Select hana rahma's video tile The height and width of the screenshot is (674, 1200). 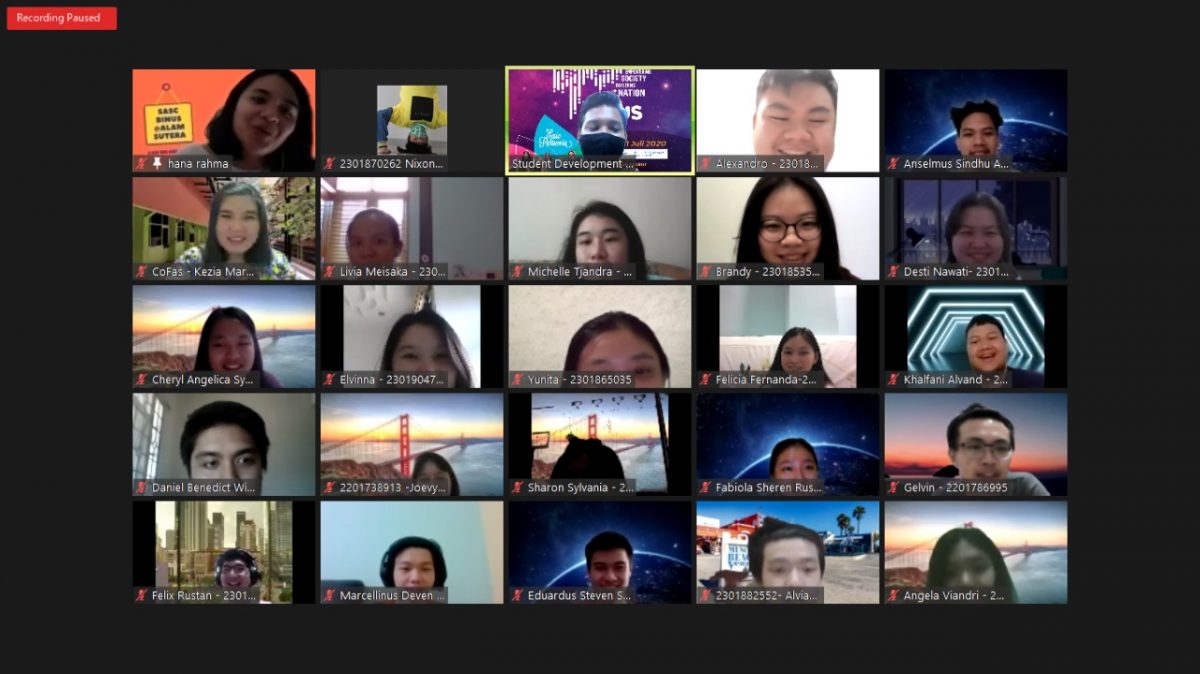pos(224,120)
